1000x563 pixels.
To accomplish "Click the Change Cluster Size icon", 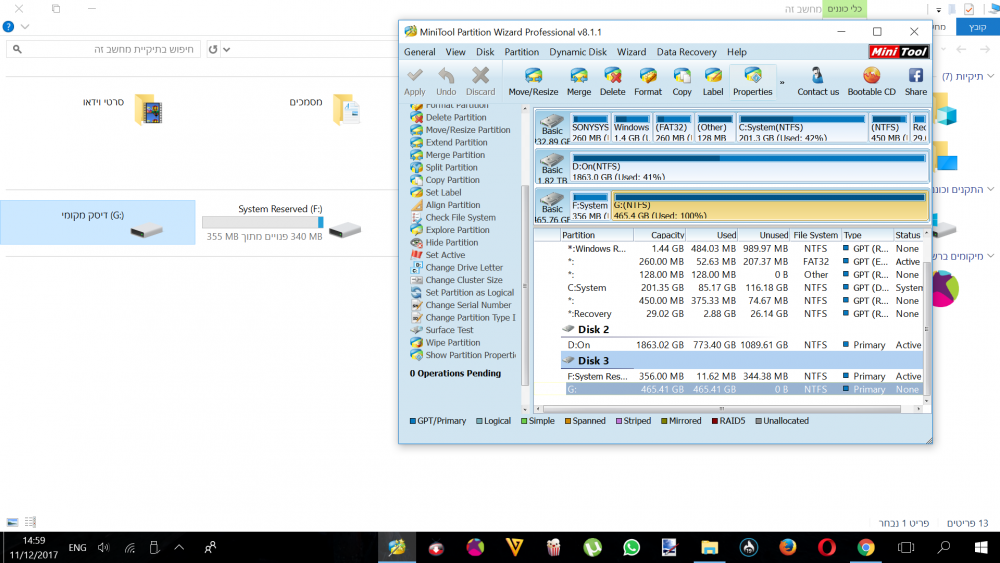I will click(x=416, y=280).
